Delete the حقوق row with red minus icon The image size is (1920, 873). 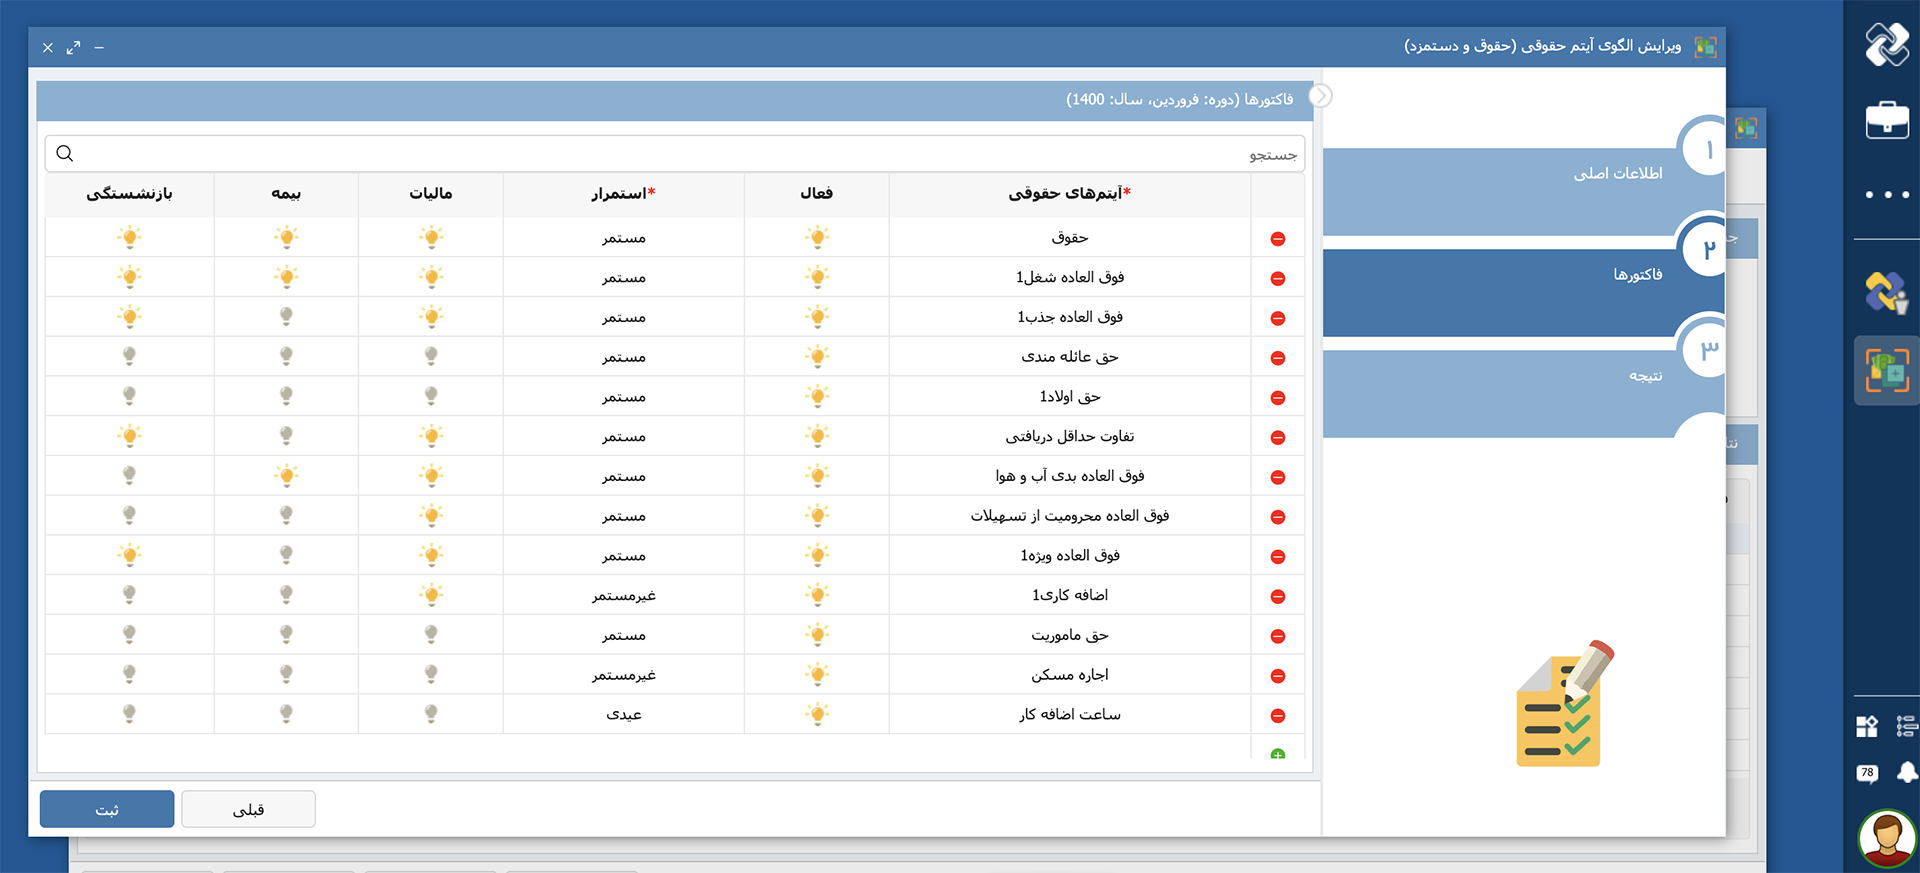1277,239
